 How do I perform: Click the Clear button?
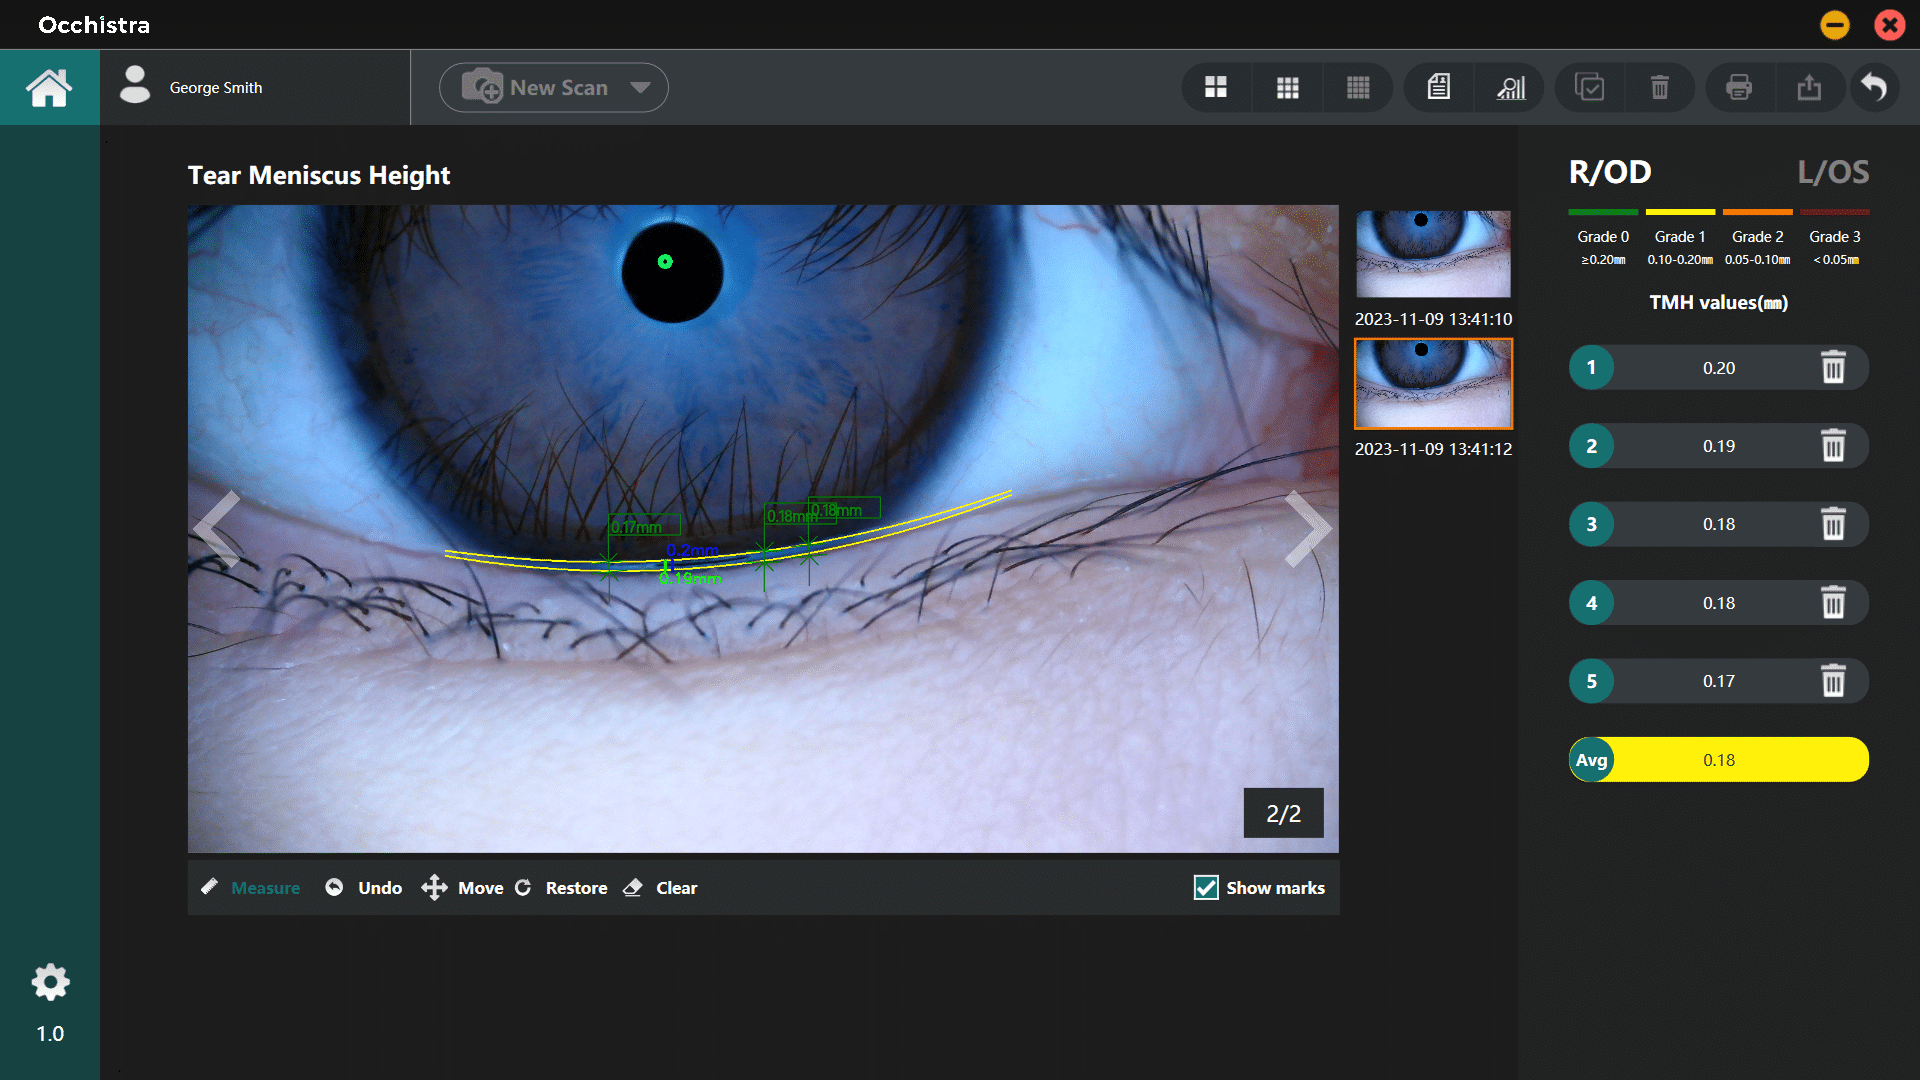(x=661, y=888)
